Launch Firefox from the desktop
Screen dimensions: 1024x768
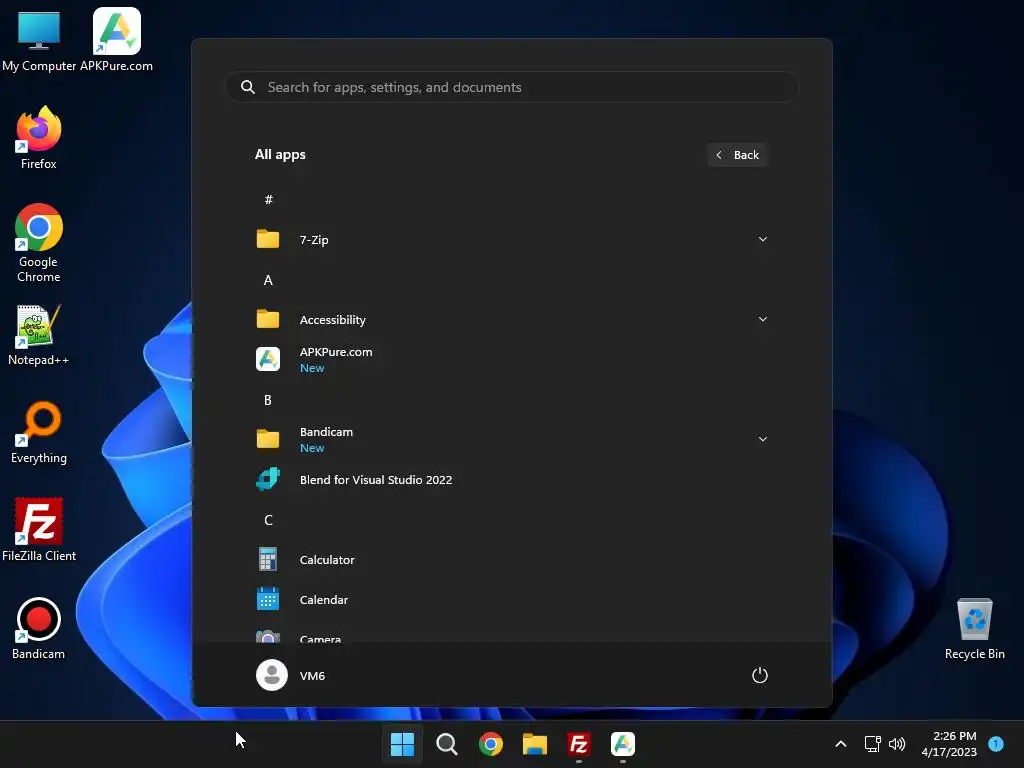pos(39,138)
